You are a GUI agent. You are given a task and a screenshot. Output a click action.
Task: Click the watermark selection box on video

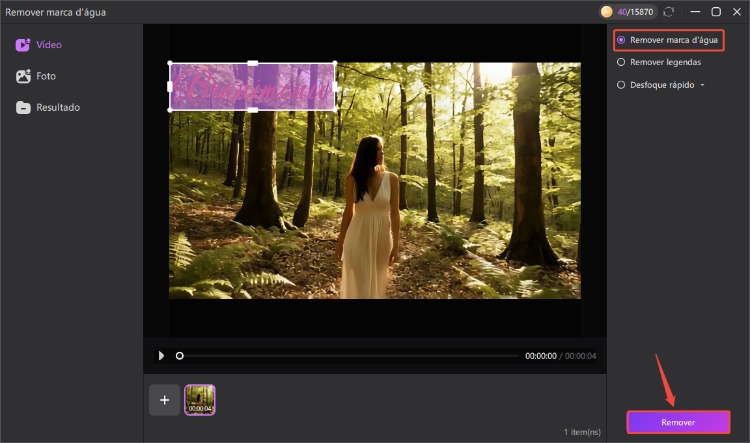[x=252, y=86]
